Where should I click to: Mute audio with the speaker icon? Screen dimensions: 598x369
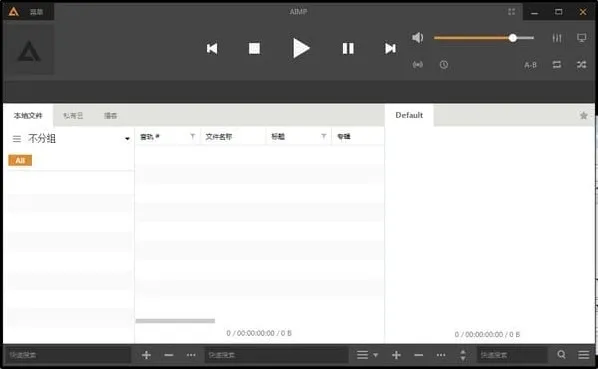click(418, 37)
